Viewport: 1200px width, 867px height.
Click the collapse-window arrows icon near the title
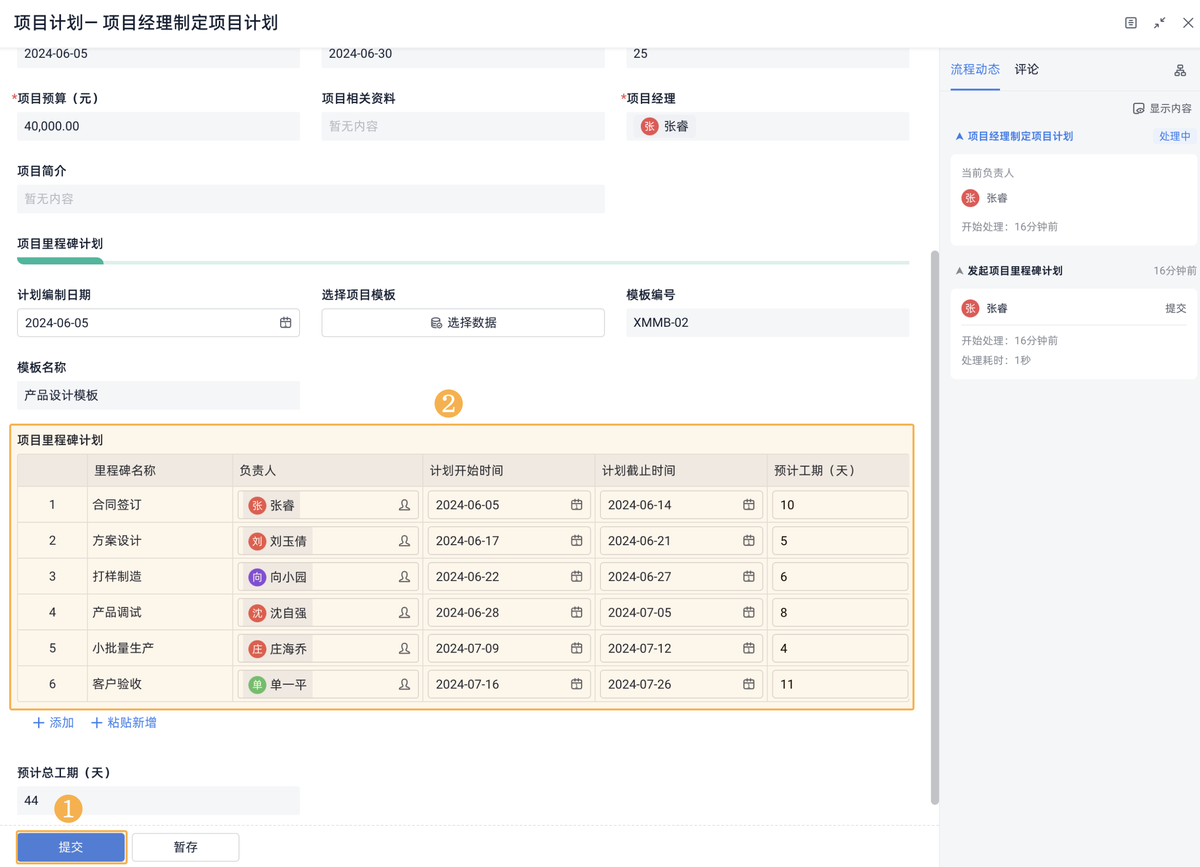(1158, 22)
